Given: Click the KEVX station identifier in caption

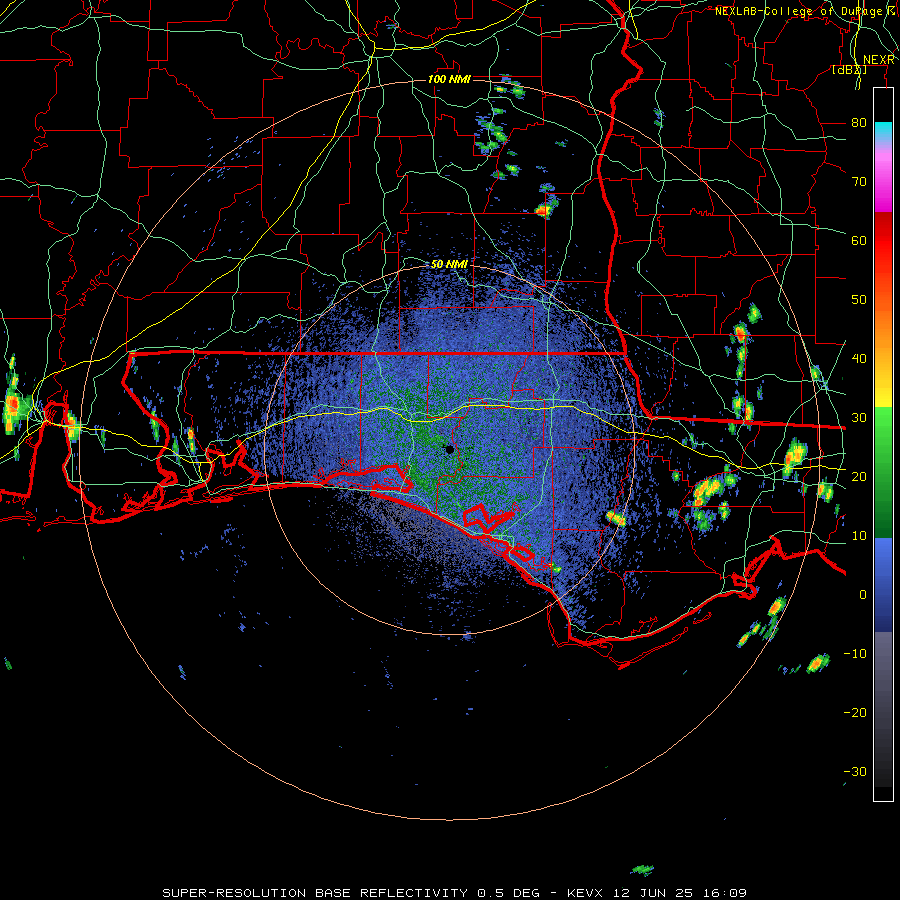Looking at the screenshot, I should 585,893.
